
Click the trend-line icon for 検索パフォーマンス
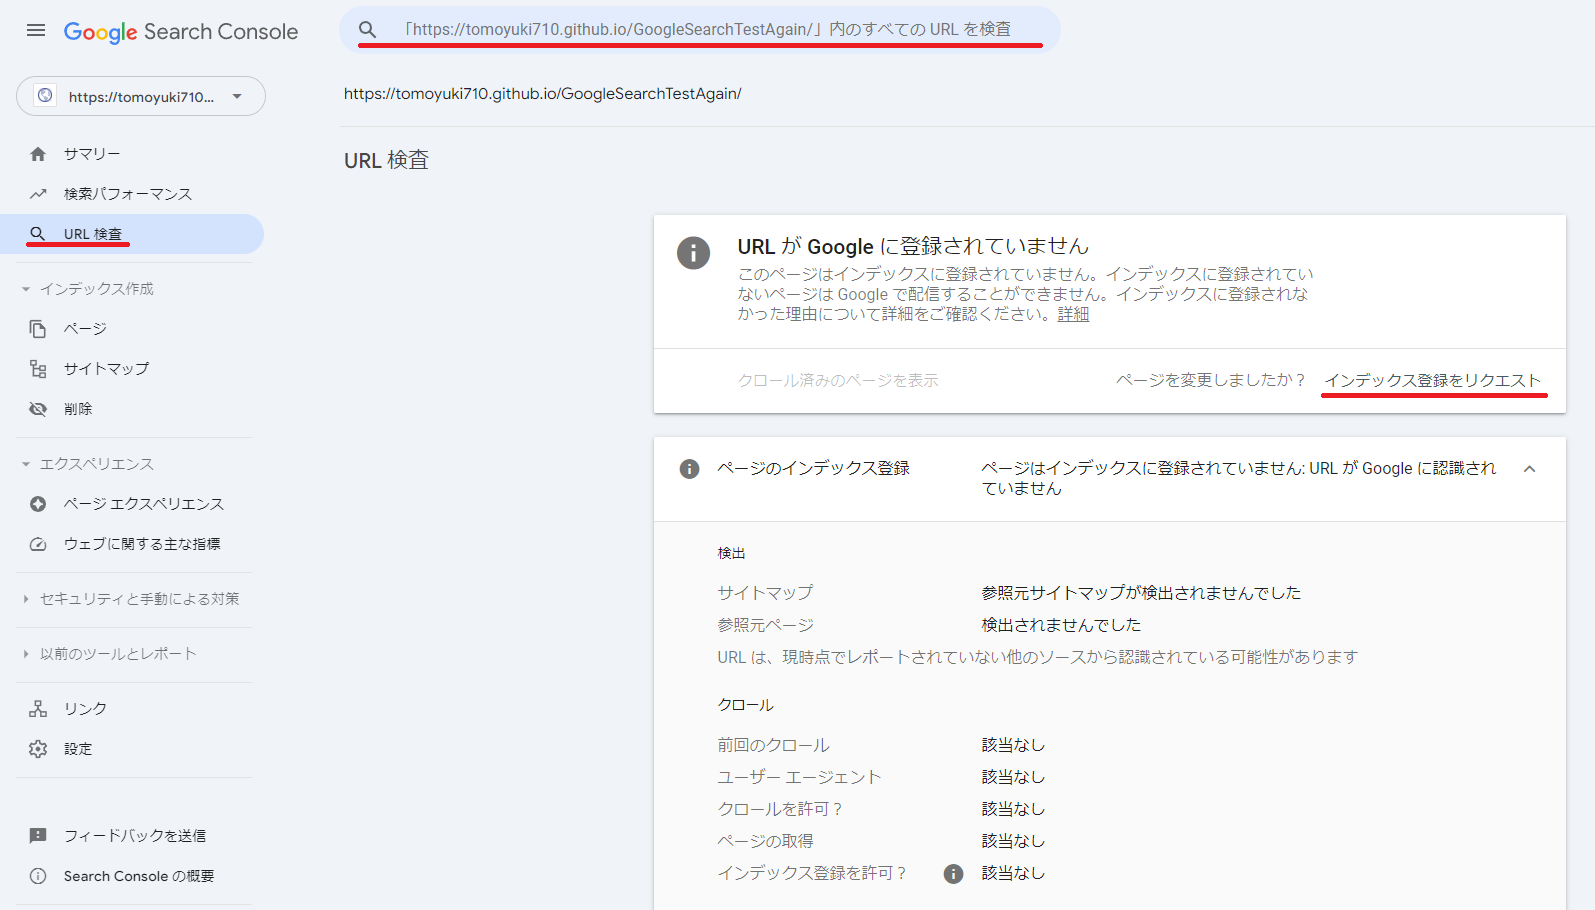[x=38, y=194]
